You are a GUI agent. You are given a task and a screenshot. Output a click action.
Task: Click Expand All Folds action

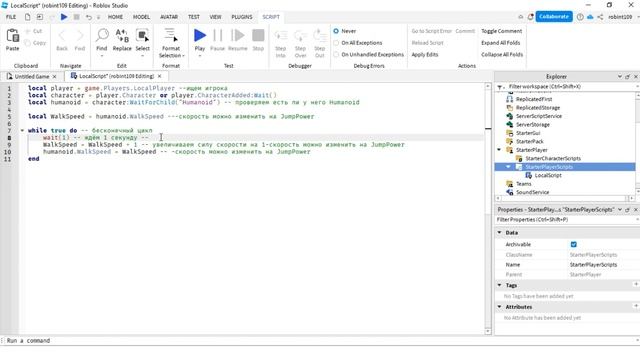tap(500, 42)
